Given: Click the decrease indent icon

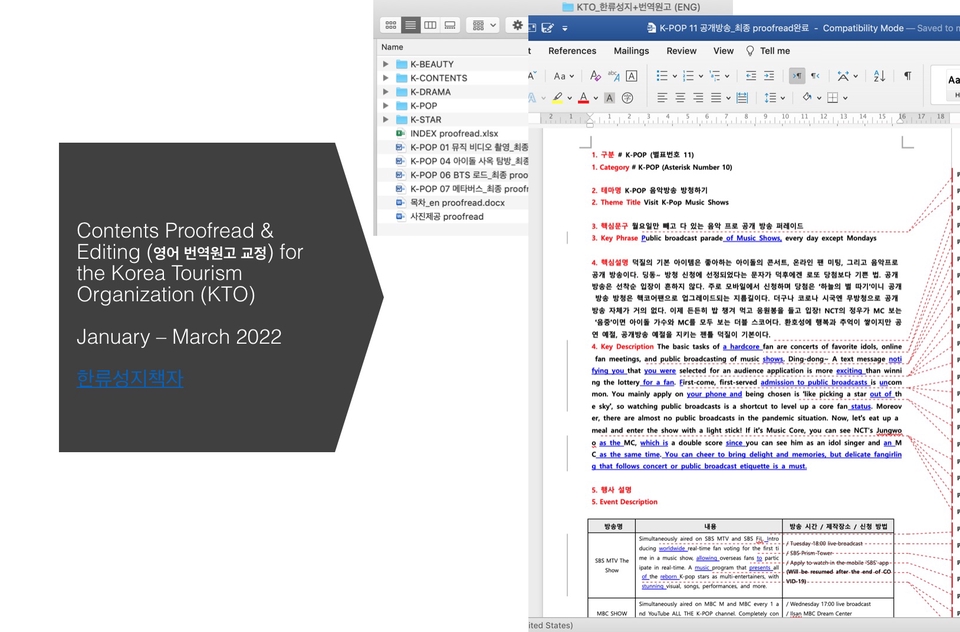Looking at the screenshot, I should click(x=751, y=76).
